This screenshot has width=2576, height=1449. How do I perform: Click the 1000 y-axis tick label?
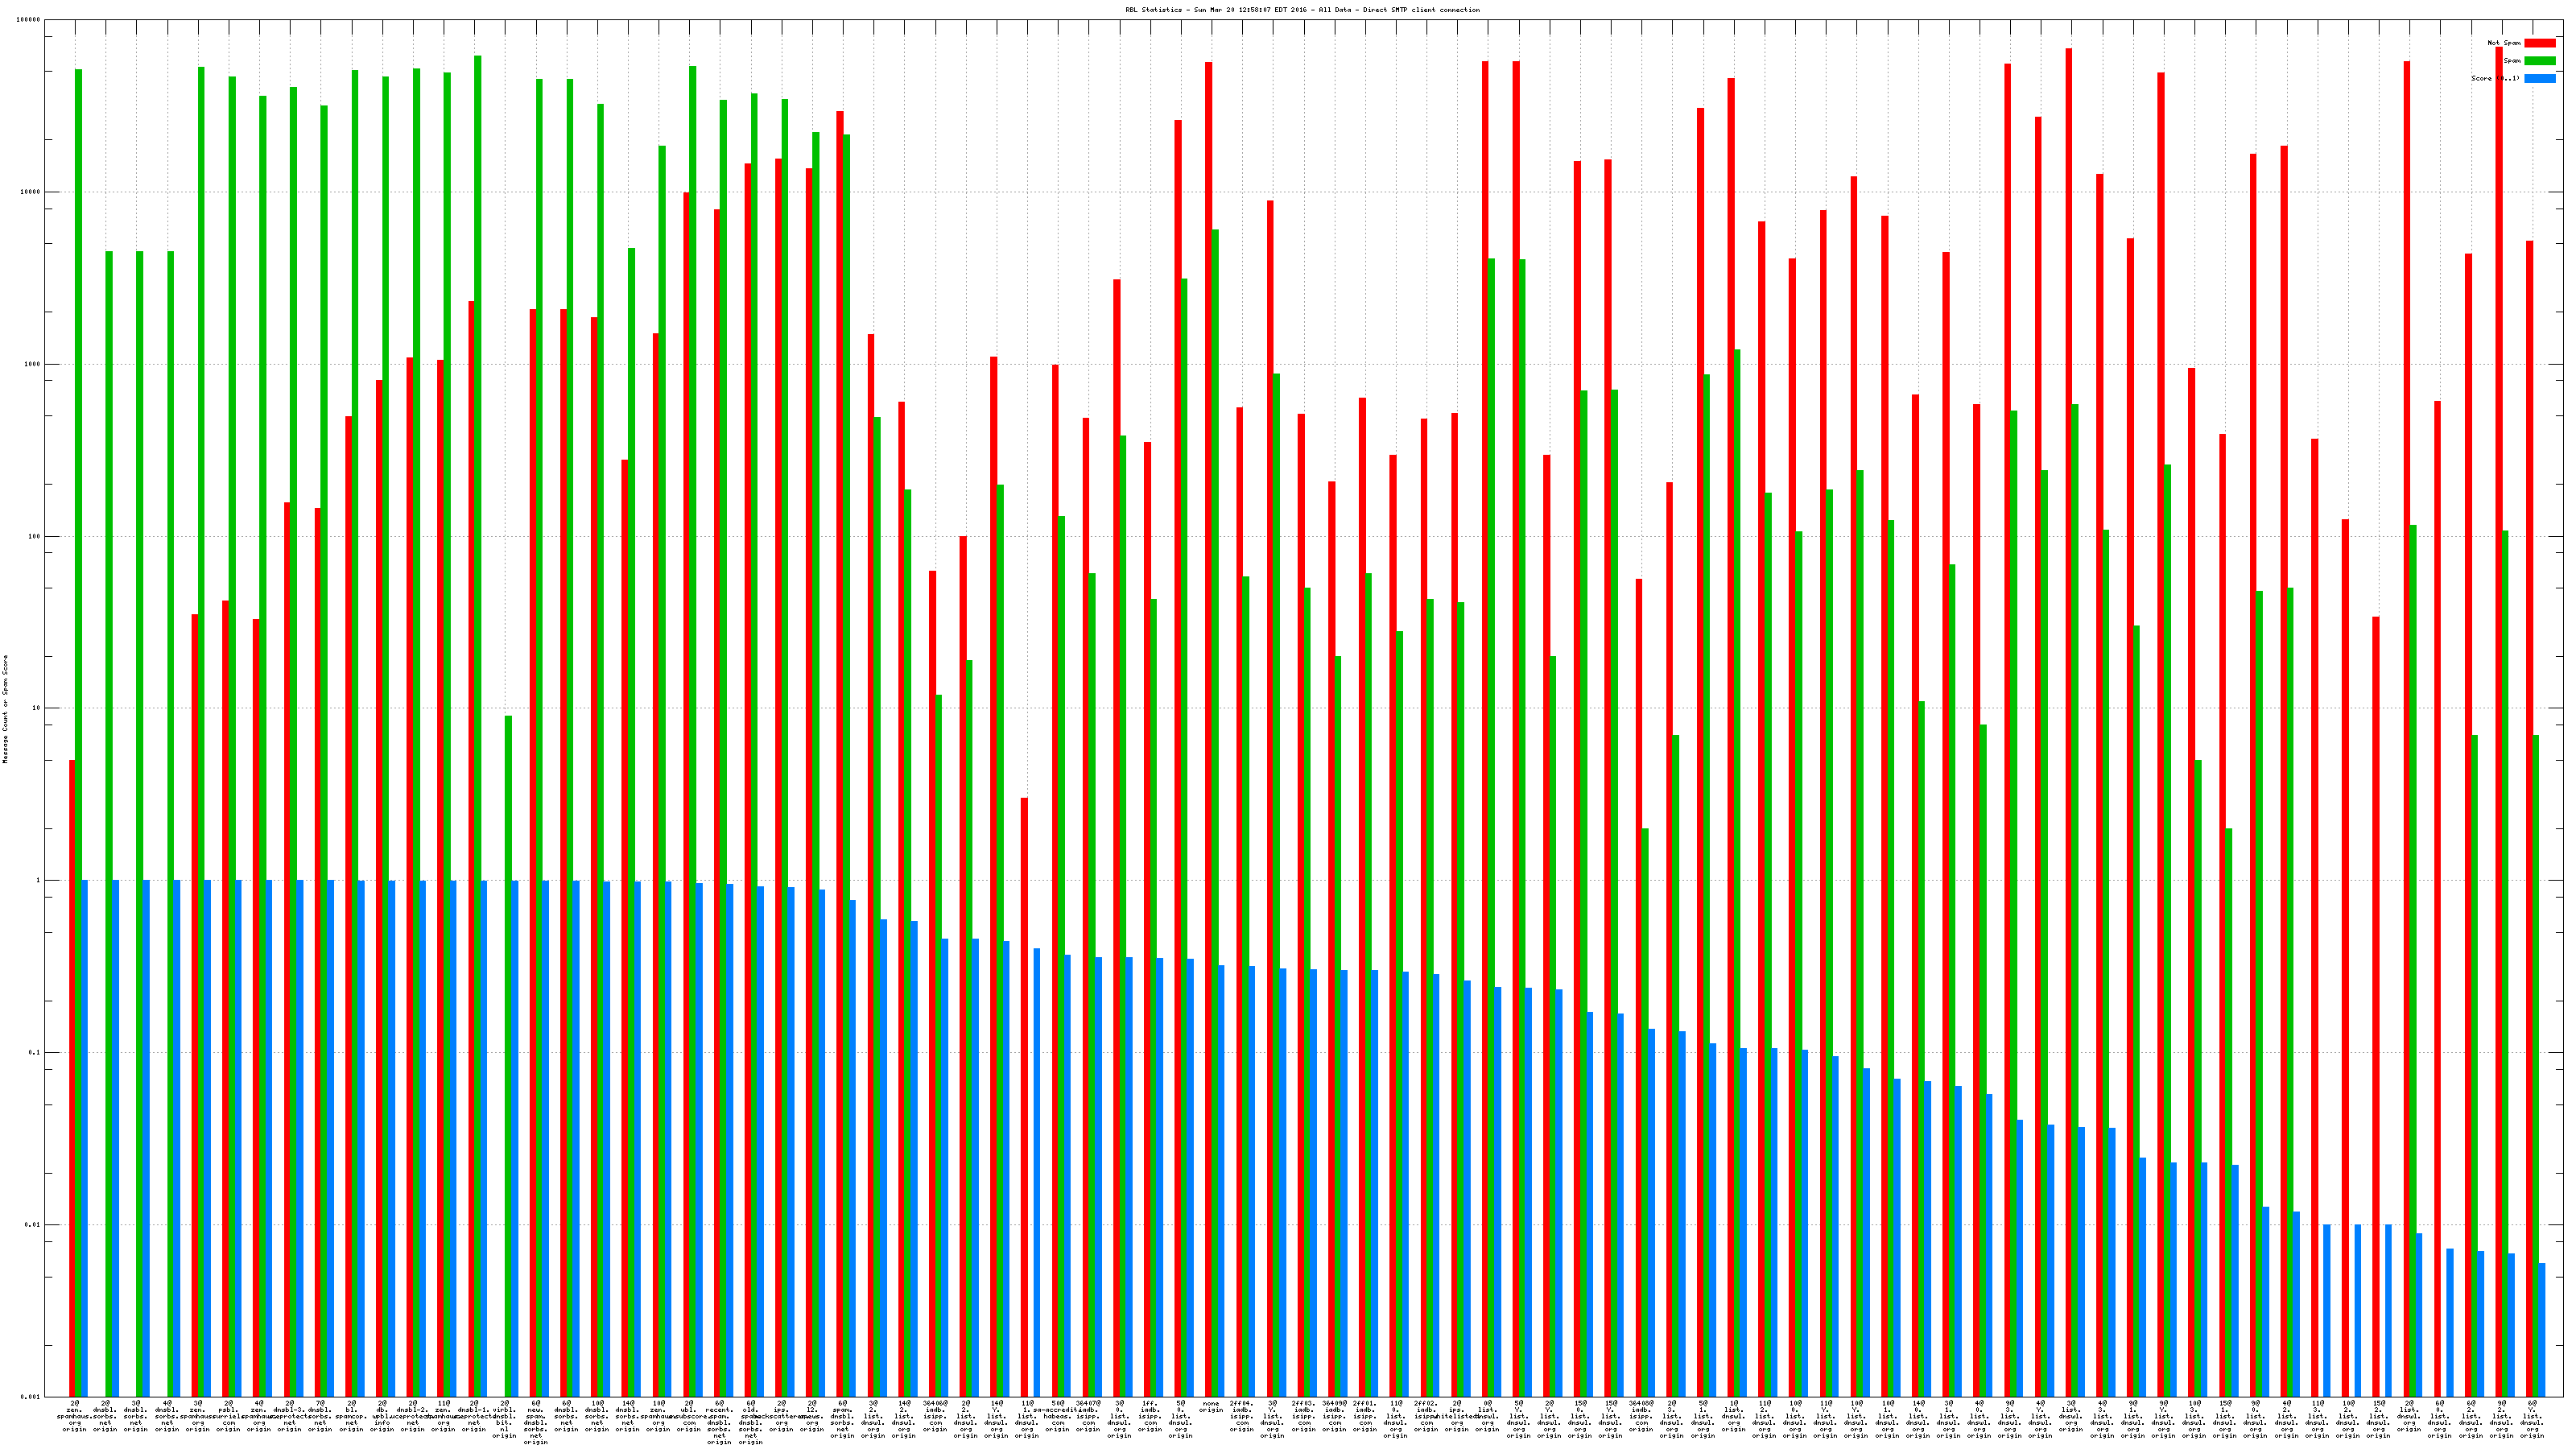[x=33, y=364]
